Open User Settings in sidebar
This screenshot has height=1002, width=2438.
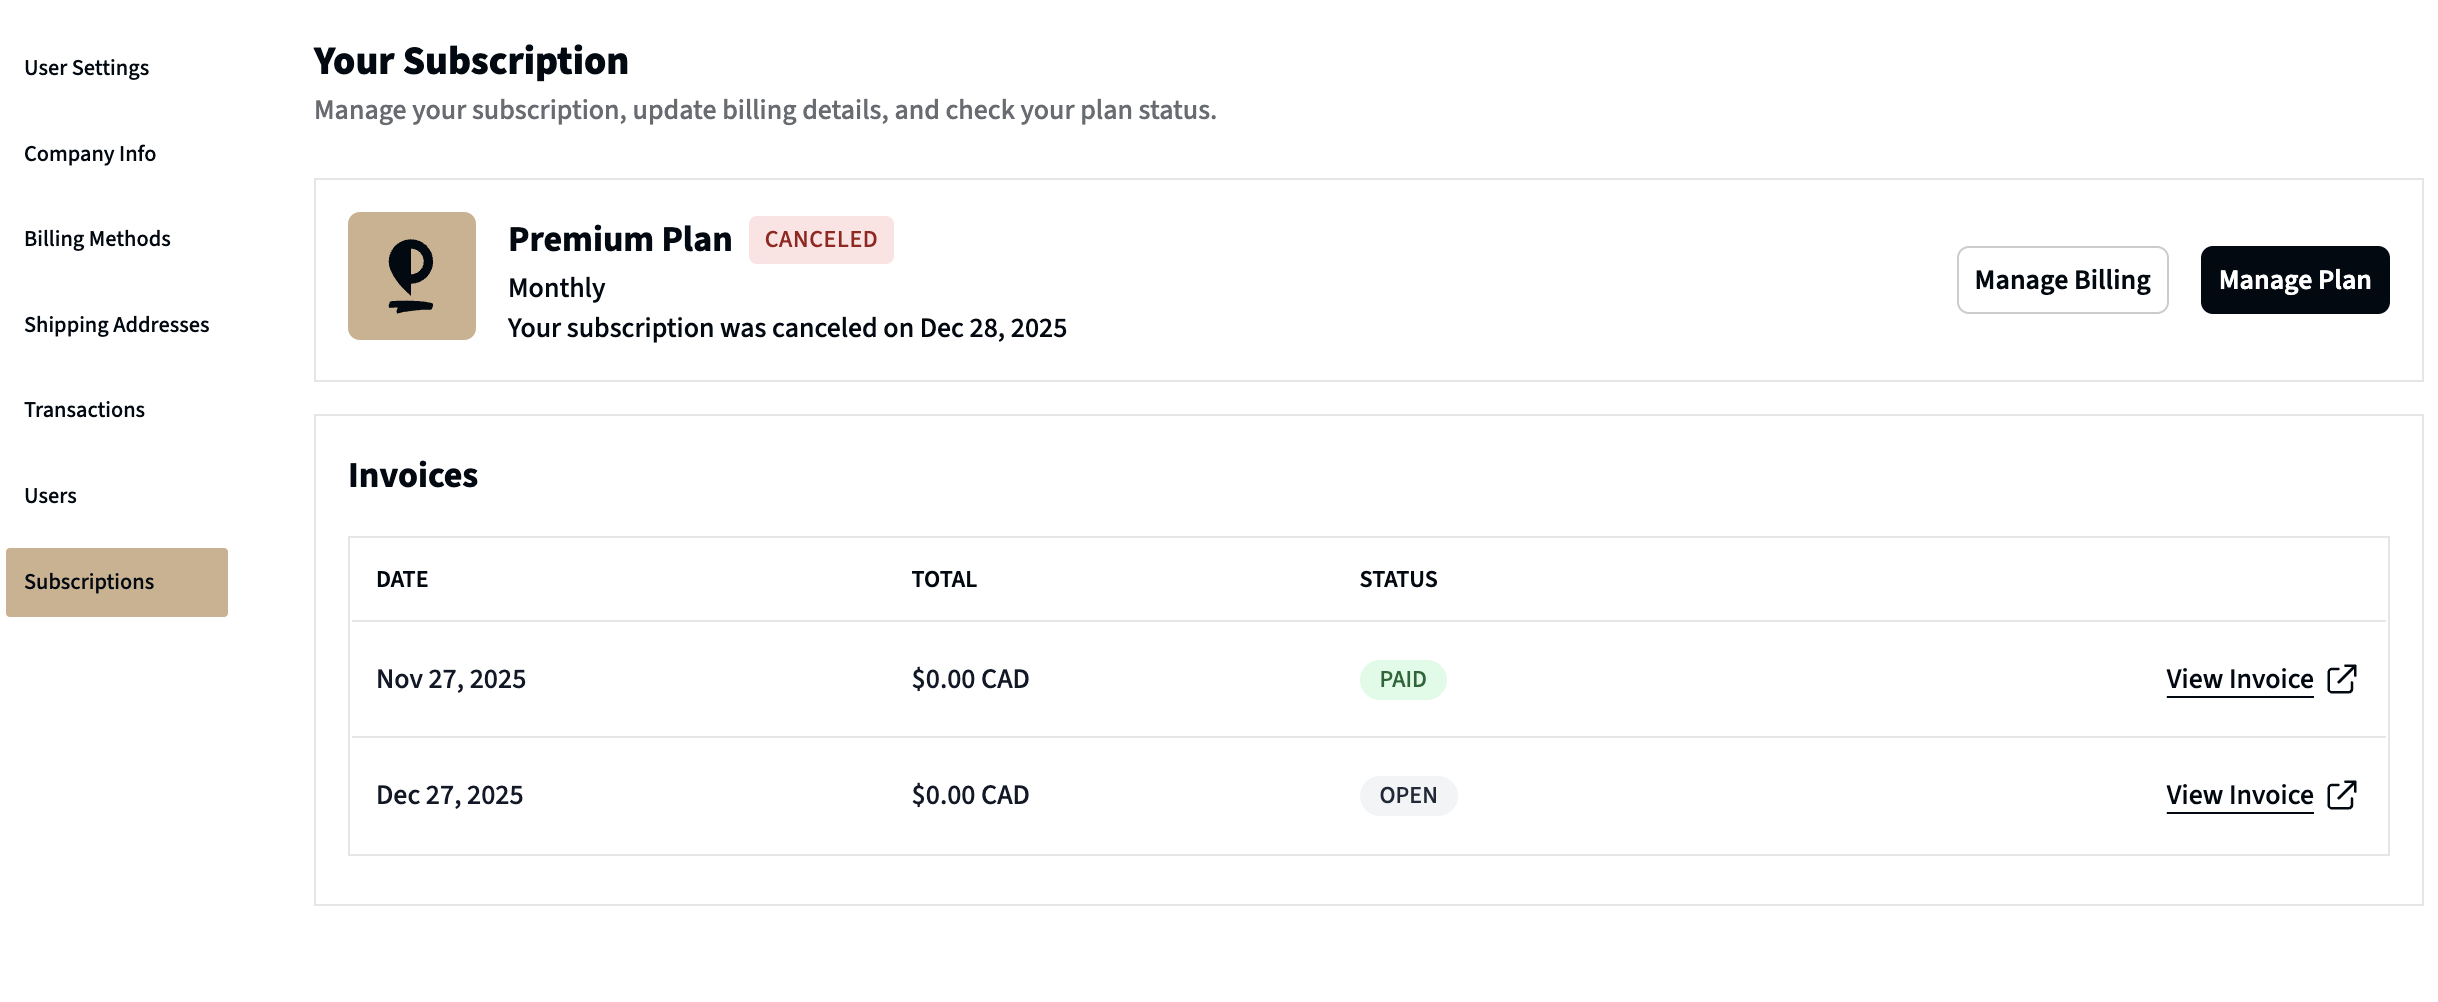pyautogui.click(x=87, y=67)
